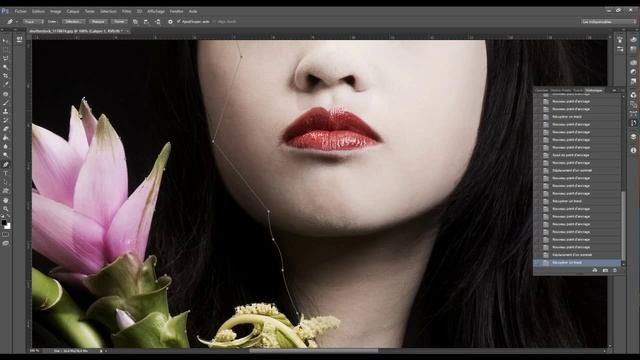Image resolution: width=640 pixels, height=360 pixels.
Task: Open the Layers panel icon in dock
Action: pos(633,137)
